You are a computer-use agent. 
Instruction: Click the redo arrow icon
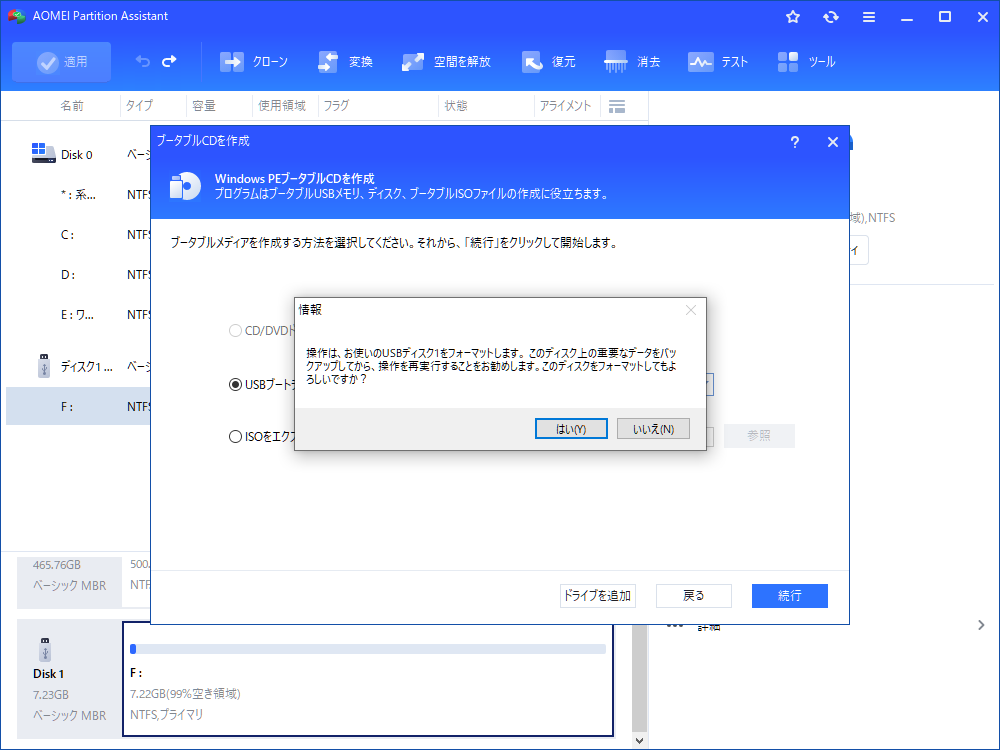pos(169,61)
